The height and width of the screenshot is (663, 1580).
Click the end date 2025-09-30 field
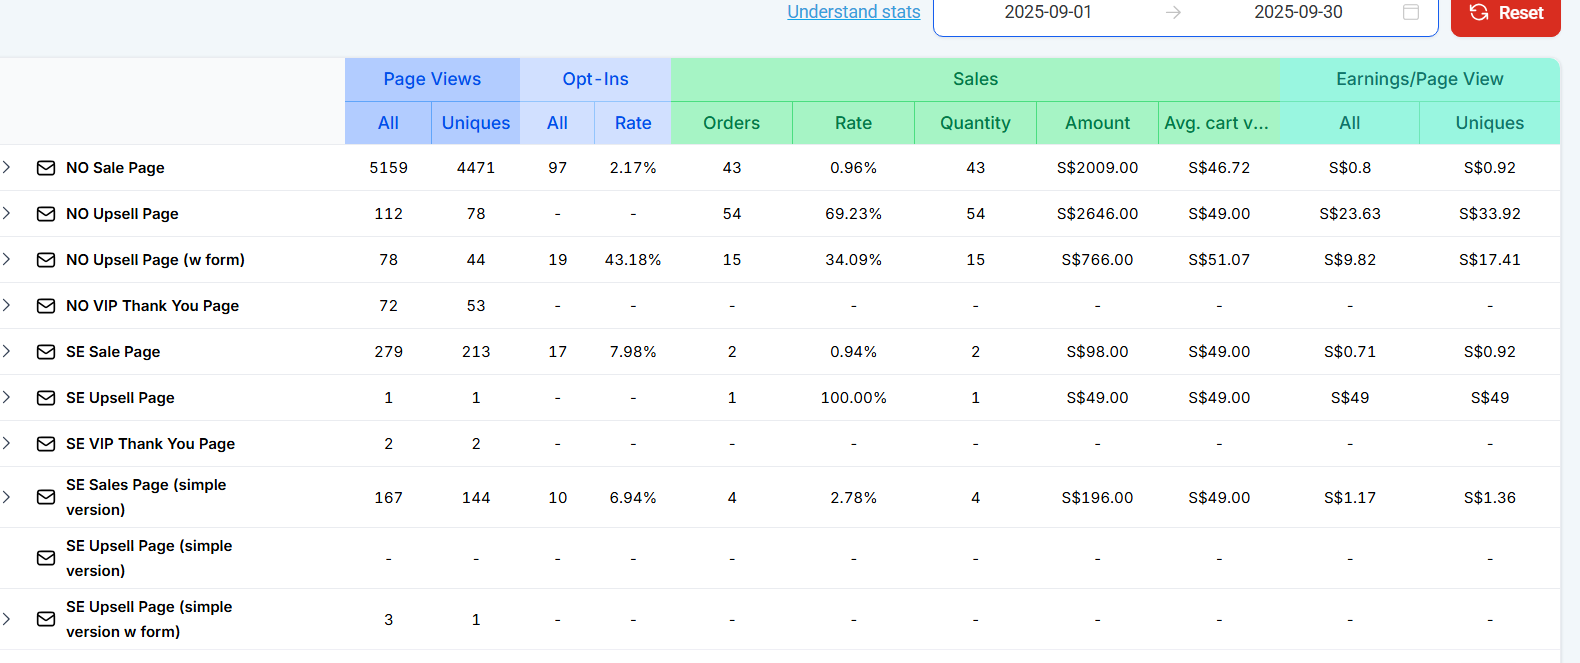(1298, 12)
